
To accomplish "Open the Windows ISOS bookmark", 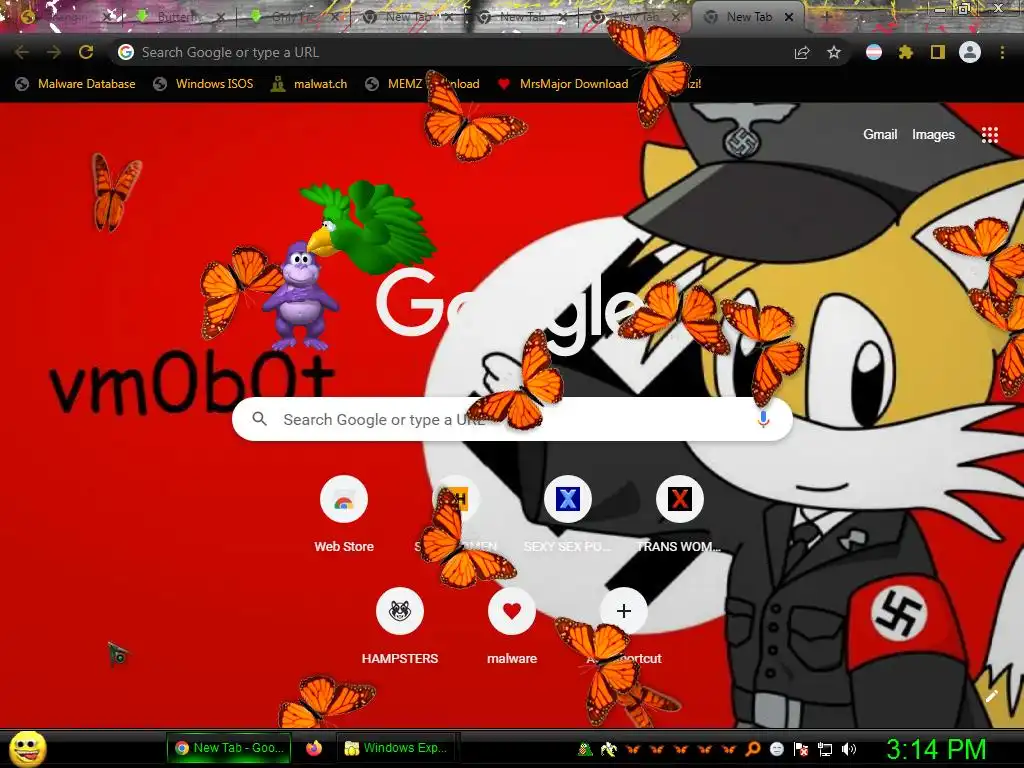I will (x=203, y=84).
